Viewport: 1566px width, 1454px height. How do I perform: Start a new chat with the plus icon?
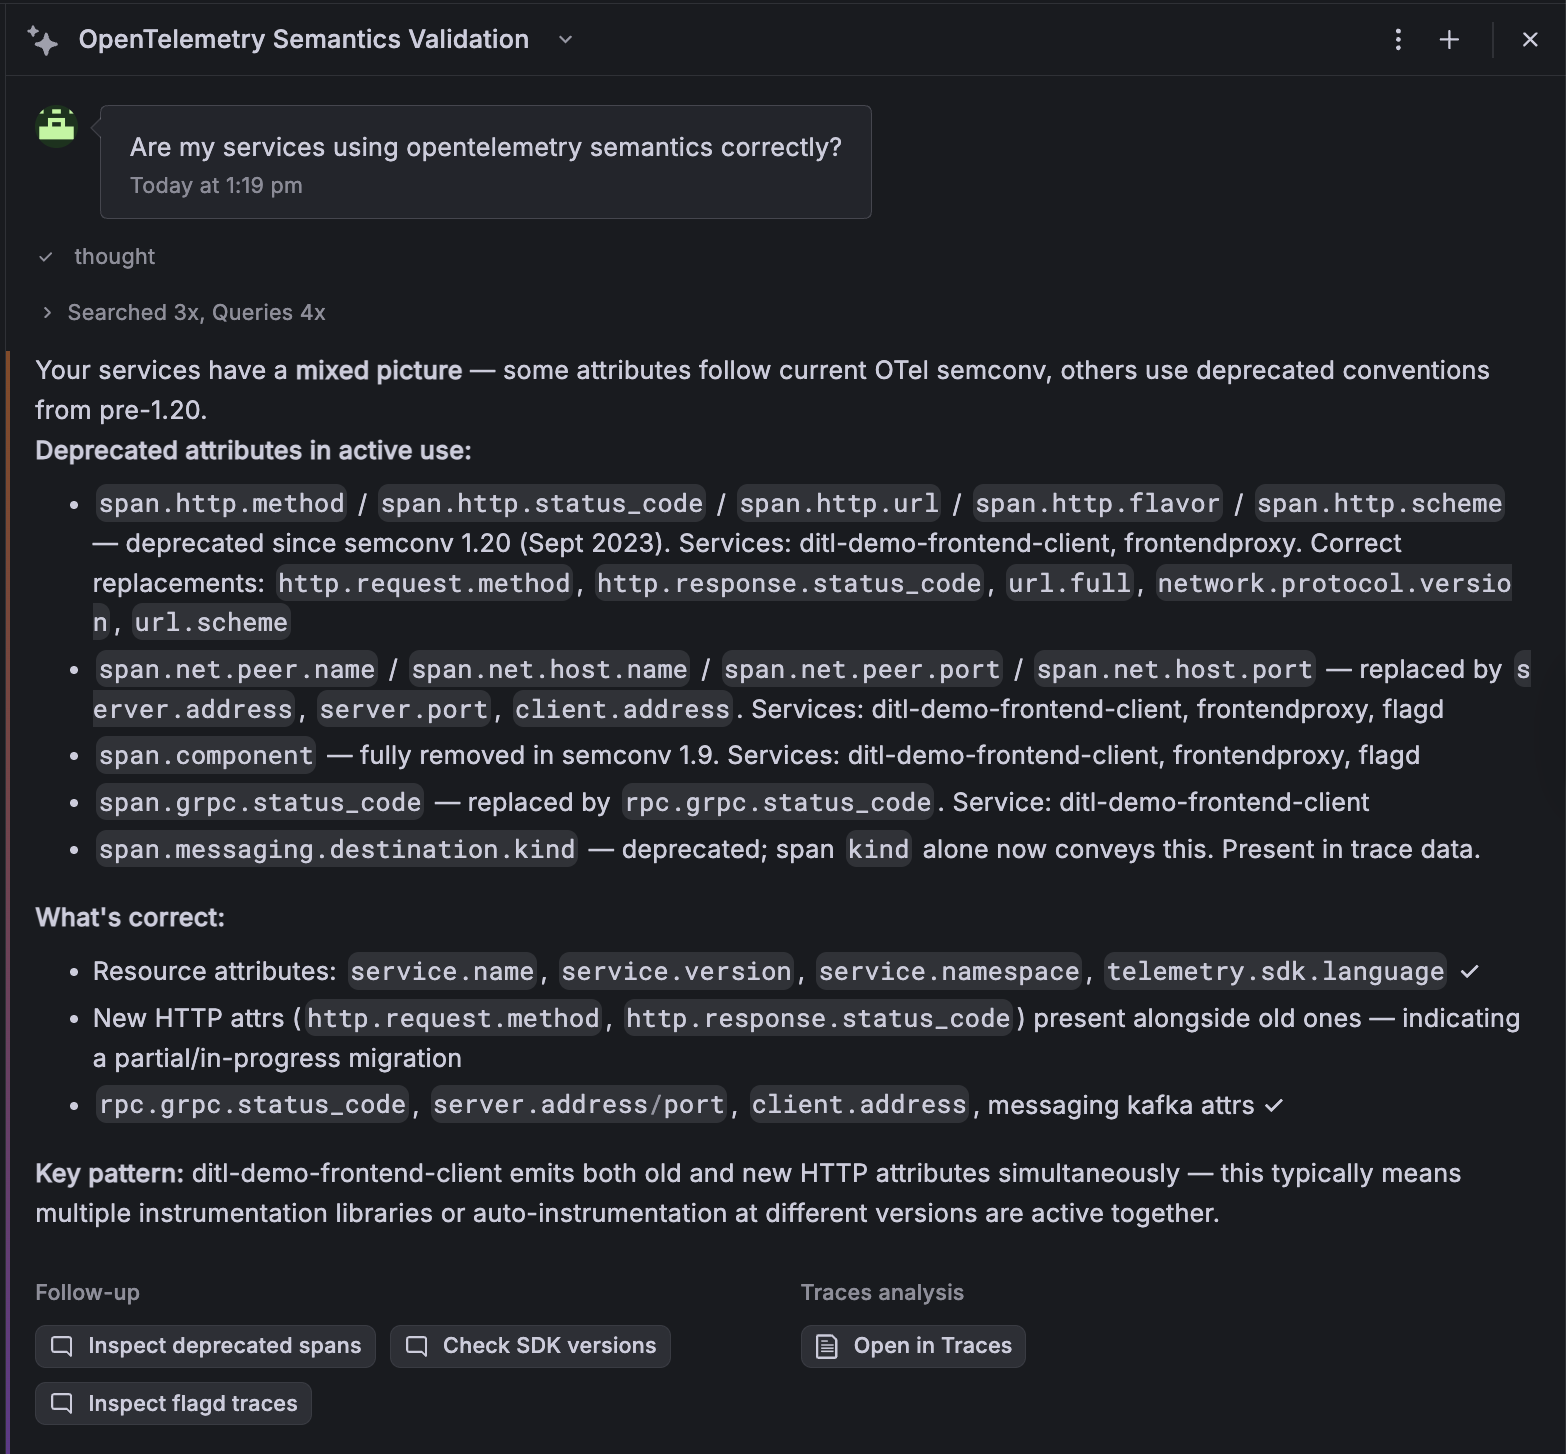[x=1449, y=39]
